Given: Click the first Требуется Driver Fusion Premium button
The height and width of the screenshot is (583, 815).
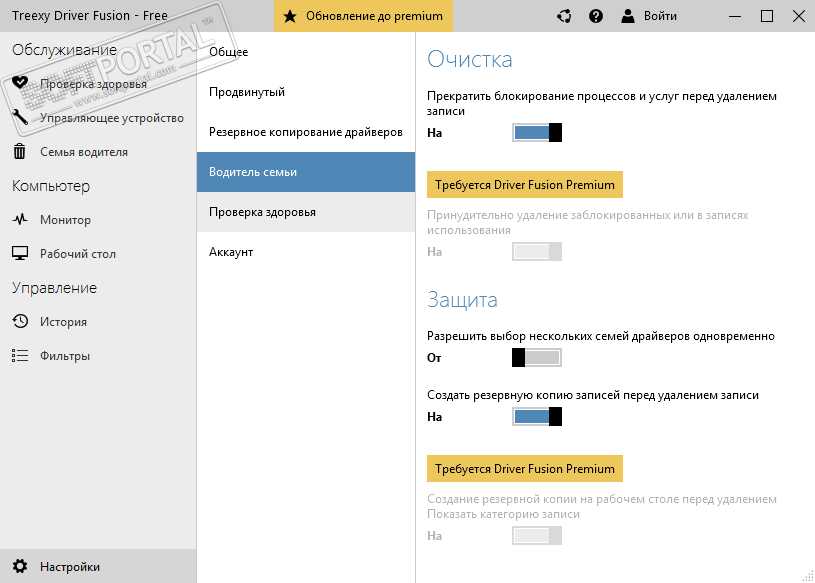Looking at the screenshot, I should pyautogui.click(x=525, y=185).
